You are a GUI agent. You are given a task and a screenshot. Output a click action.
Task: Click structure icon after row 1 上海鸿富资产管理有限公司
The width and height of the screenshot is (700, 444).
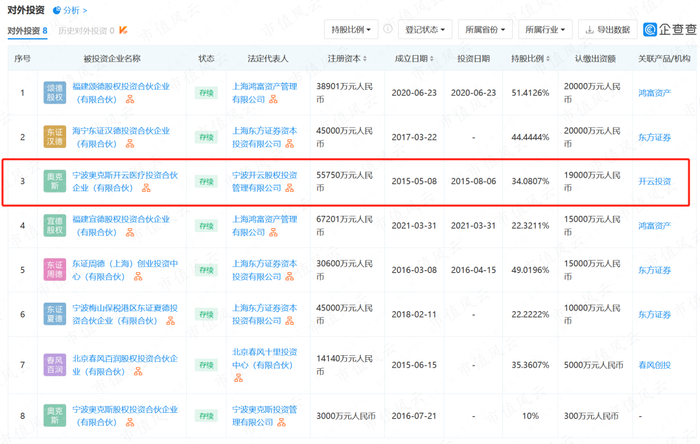(x=273, y=100)
